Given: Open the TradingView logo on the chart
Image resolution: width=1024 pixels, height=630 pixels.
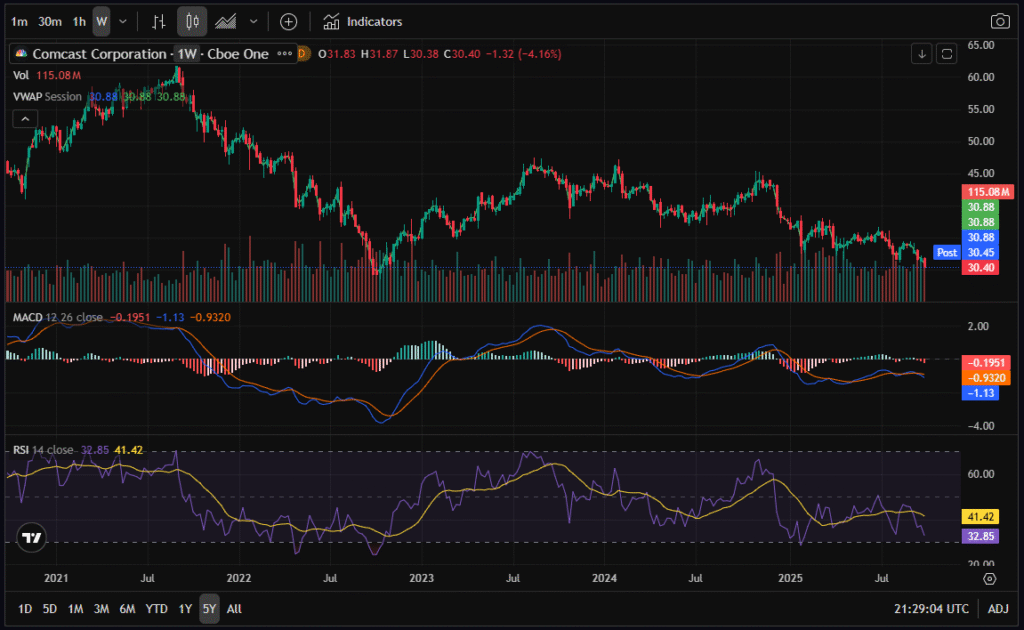Looking at the screenshot, I should coord(32,537).
